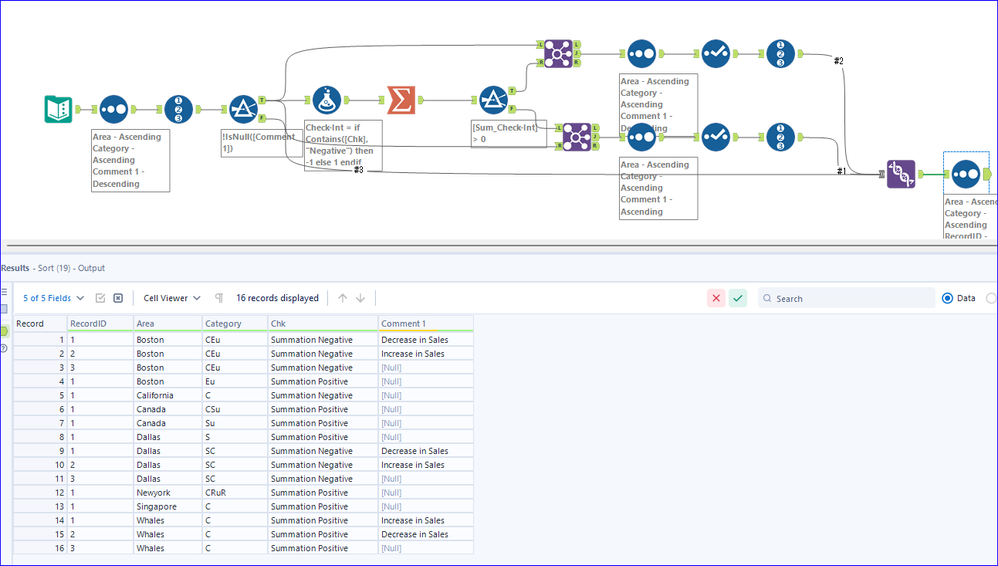Select the Record ID tool feeding connection #1
998x566 pixels.
coord(780,137)
